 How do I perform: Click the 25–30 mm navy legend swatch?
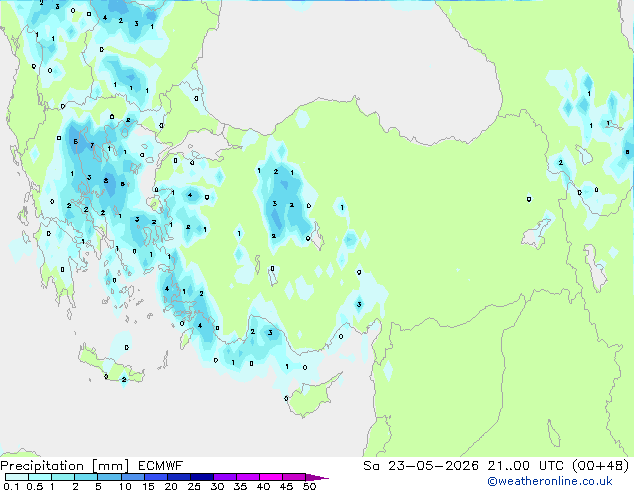click(201, 477)
